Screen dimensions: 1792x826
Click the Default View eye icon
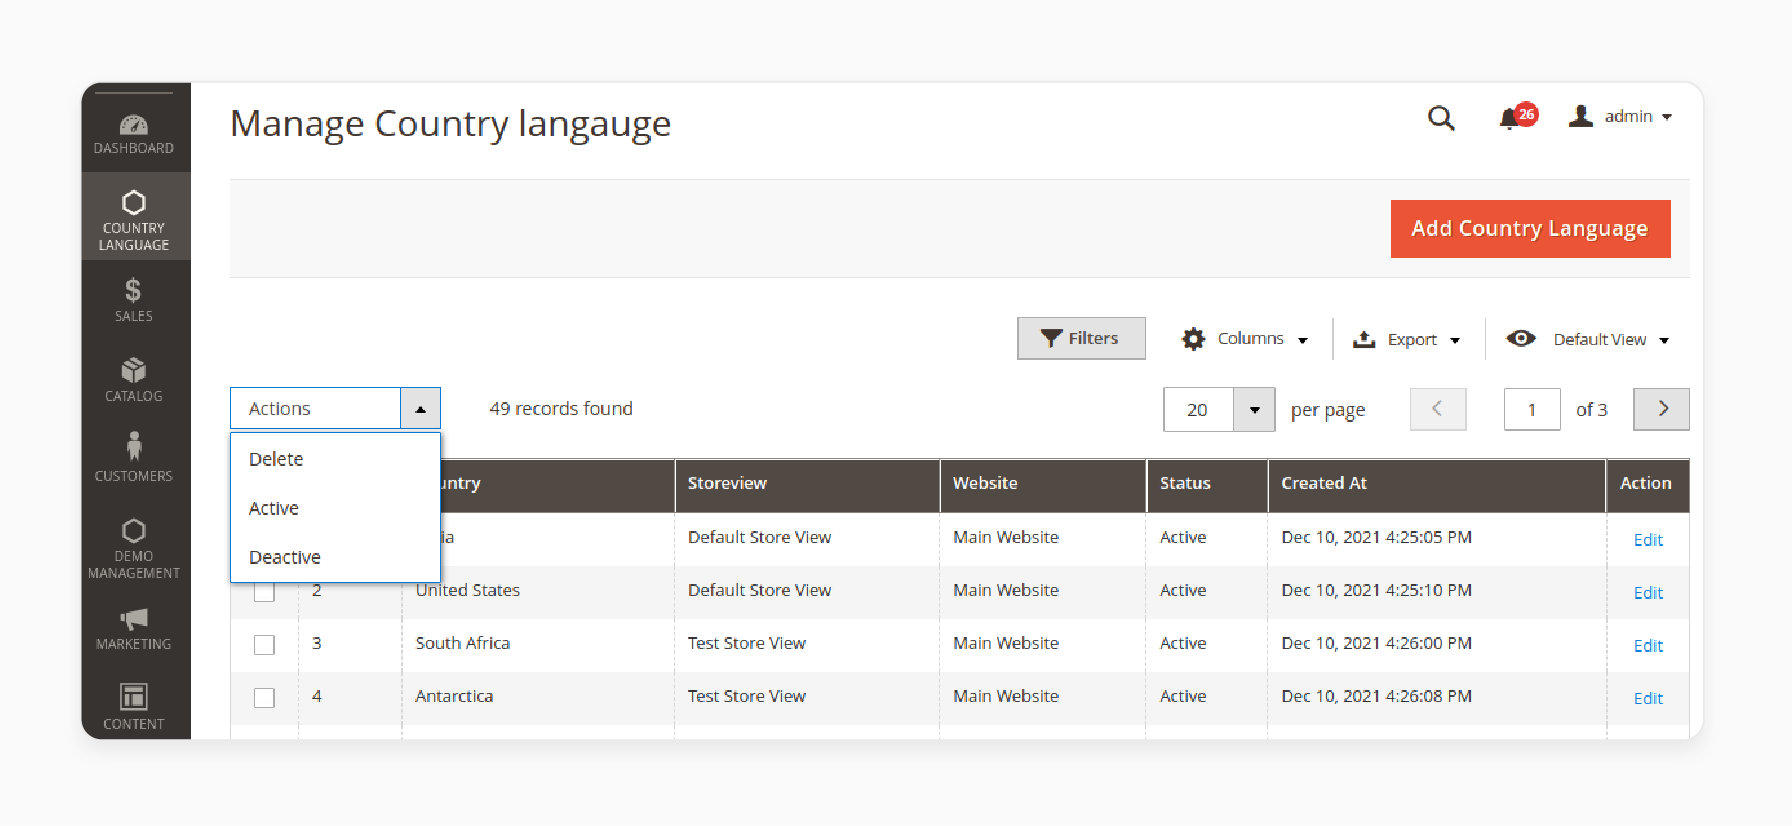(x=1521, y=338)
